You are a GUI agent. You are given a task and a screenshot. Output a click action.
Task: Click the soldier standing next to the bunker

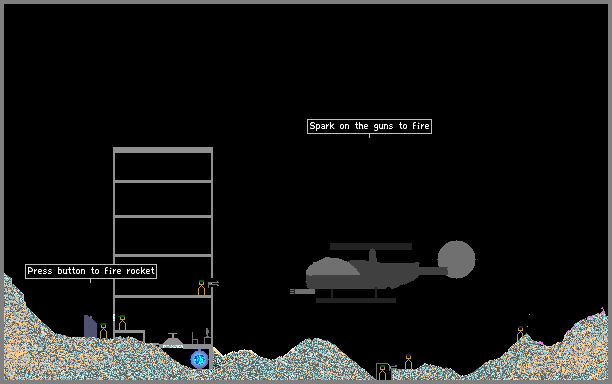coord(408,362)
